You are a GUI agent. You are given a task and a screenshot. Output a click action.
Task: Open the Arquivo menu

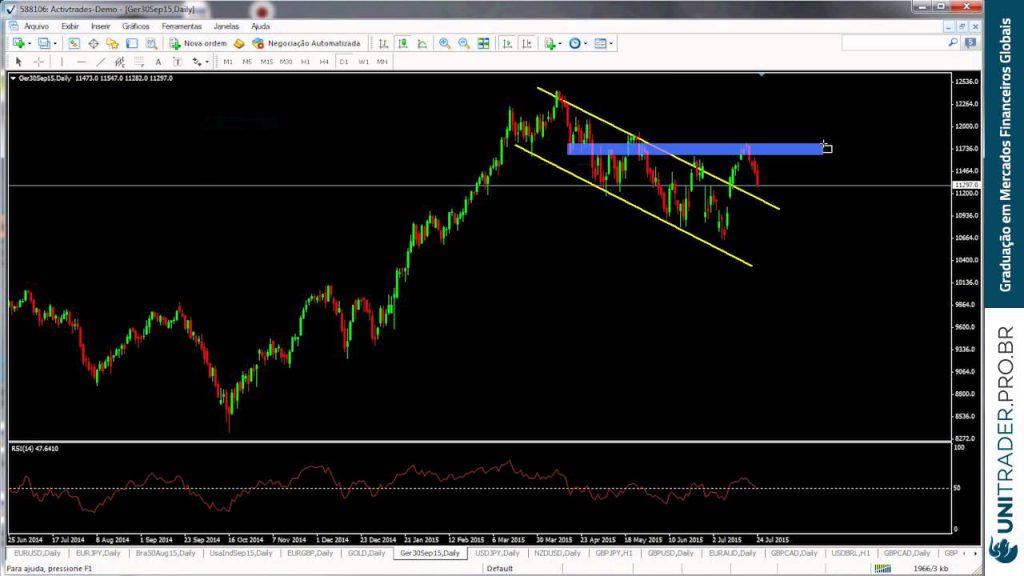[x=36, y=26]
